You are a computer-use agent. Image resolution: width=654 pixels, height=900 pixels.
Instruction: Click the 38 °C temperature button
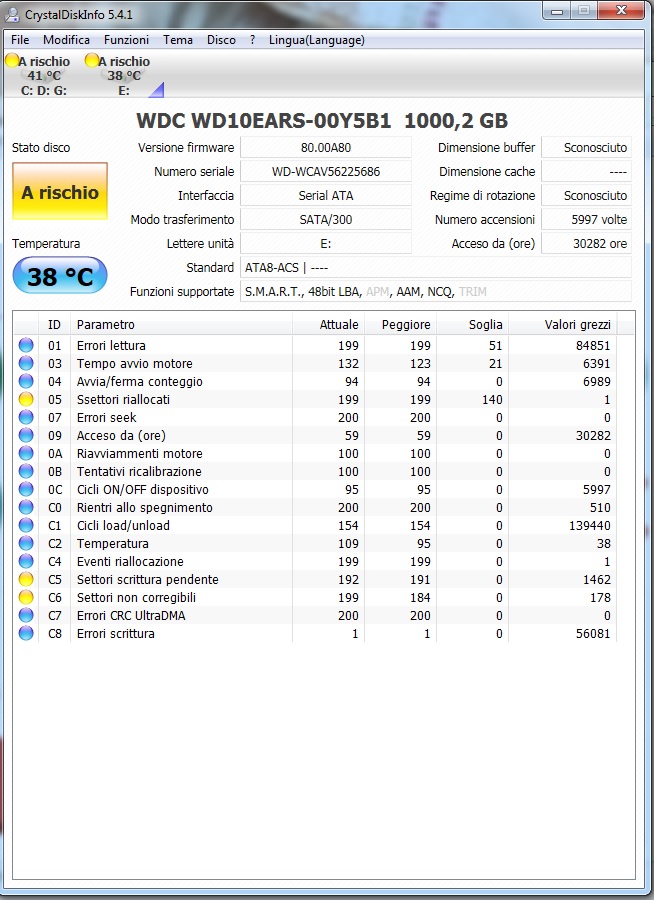pos(60,276)
